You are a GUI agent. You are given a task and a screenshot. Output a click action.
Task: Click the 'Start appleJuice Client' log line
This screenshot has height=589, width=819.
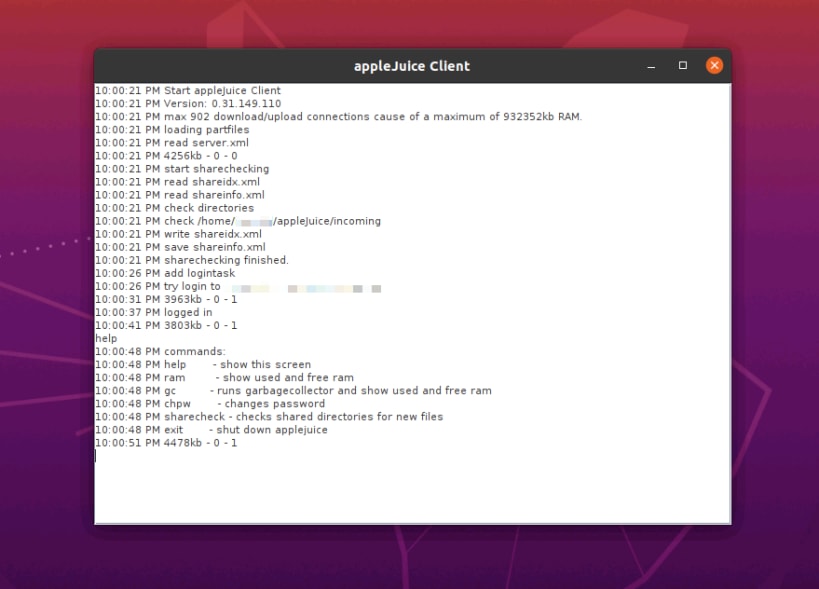pyautogui.click(x=188, y=90)
